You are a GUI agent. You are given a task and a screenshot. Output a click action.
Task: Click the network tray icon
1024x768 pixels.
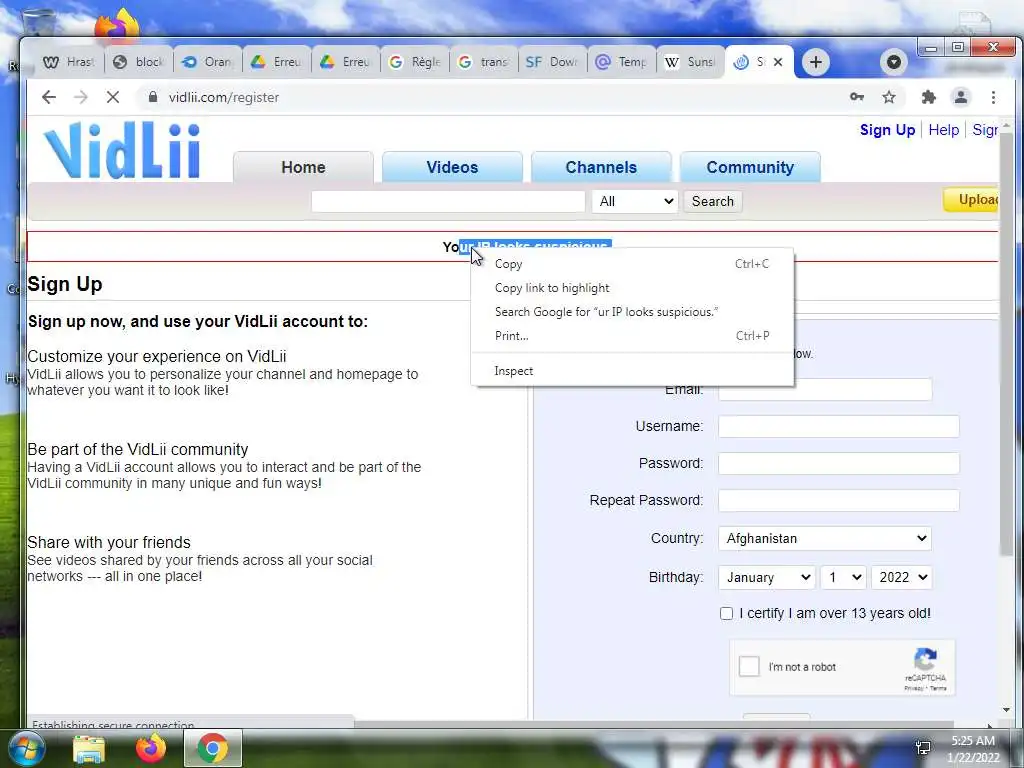[923, 748]
